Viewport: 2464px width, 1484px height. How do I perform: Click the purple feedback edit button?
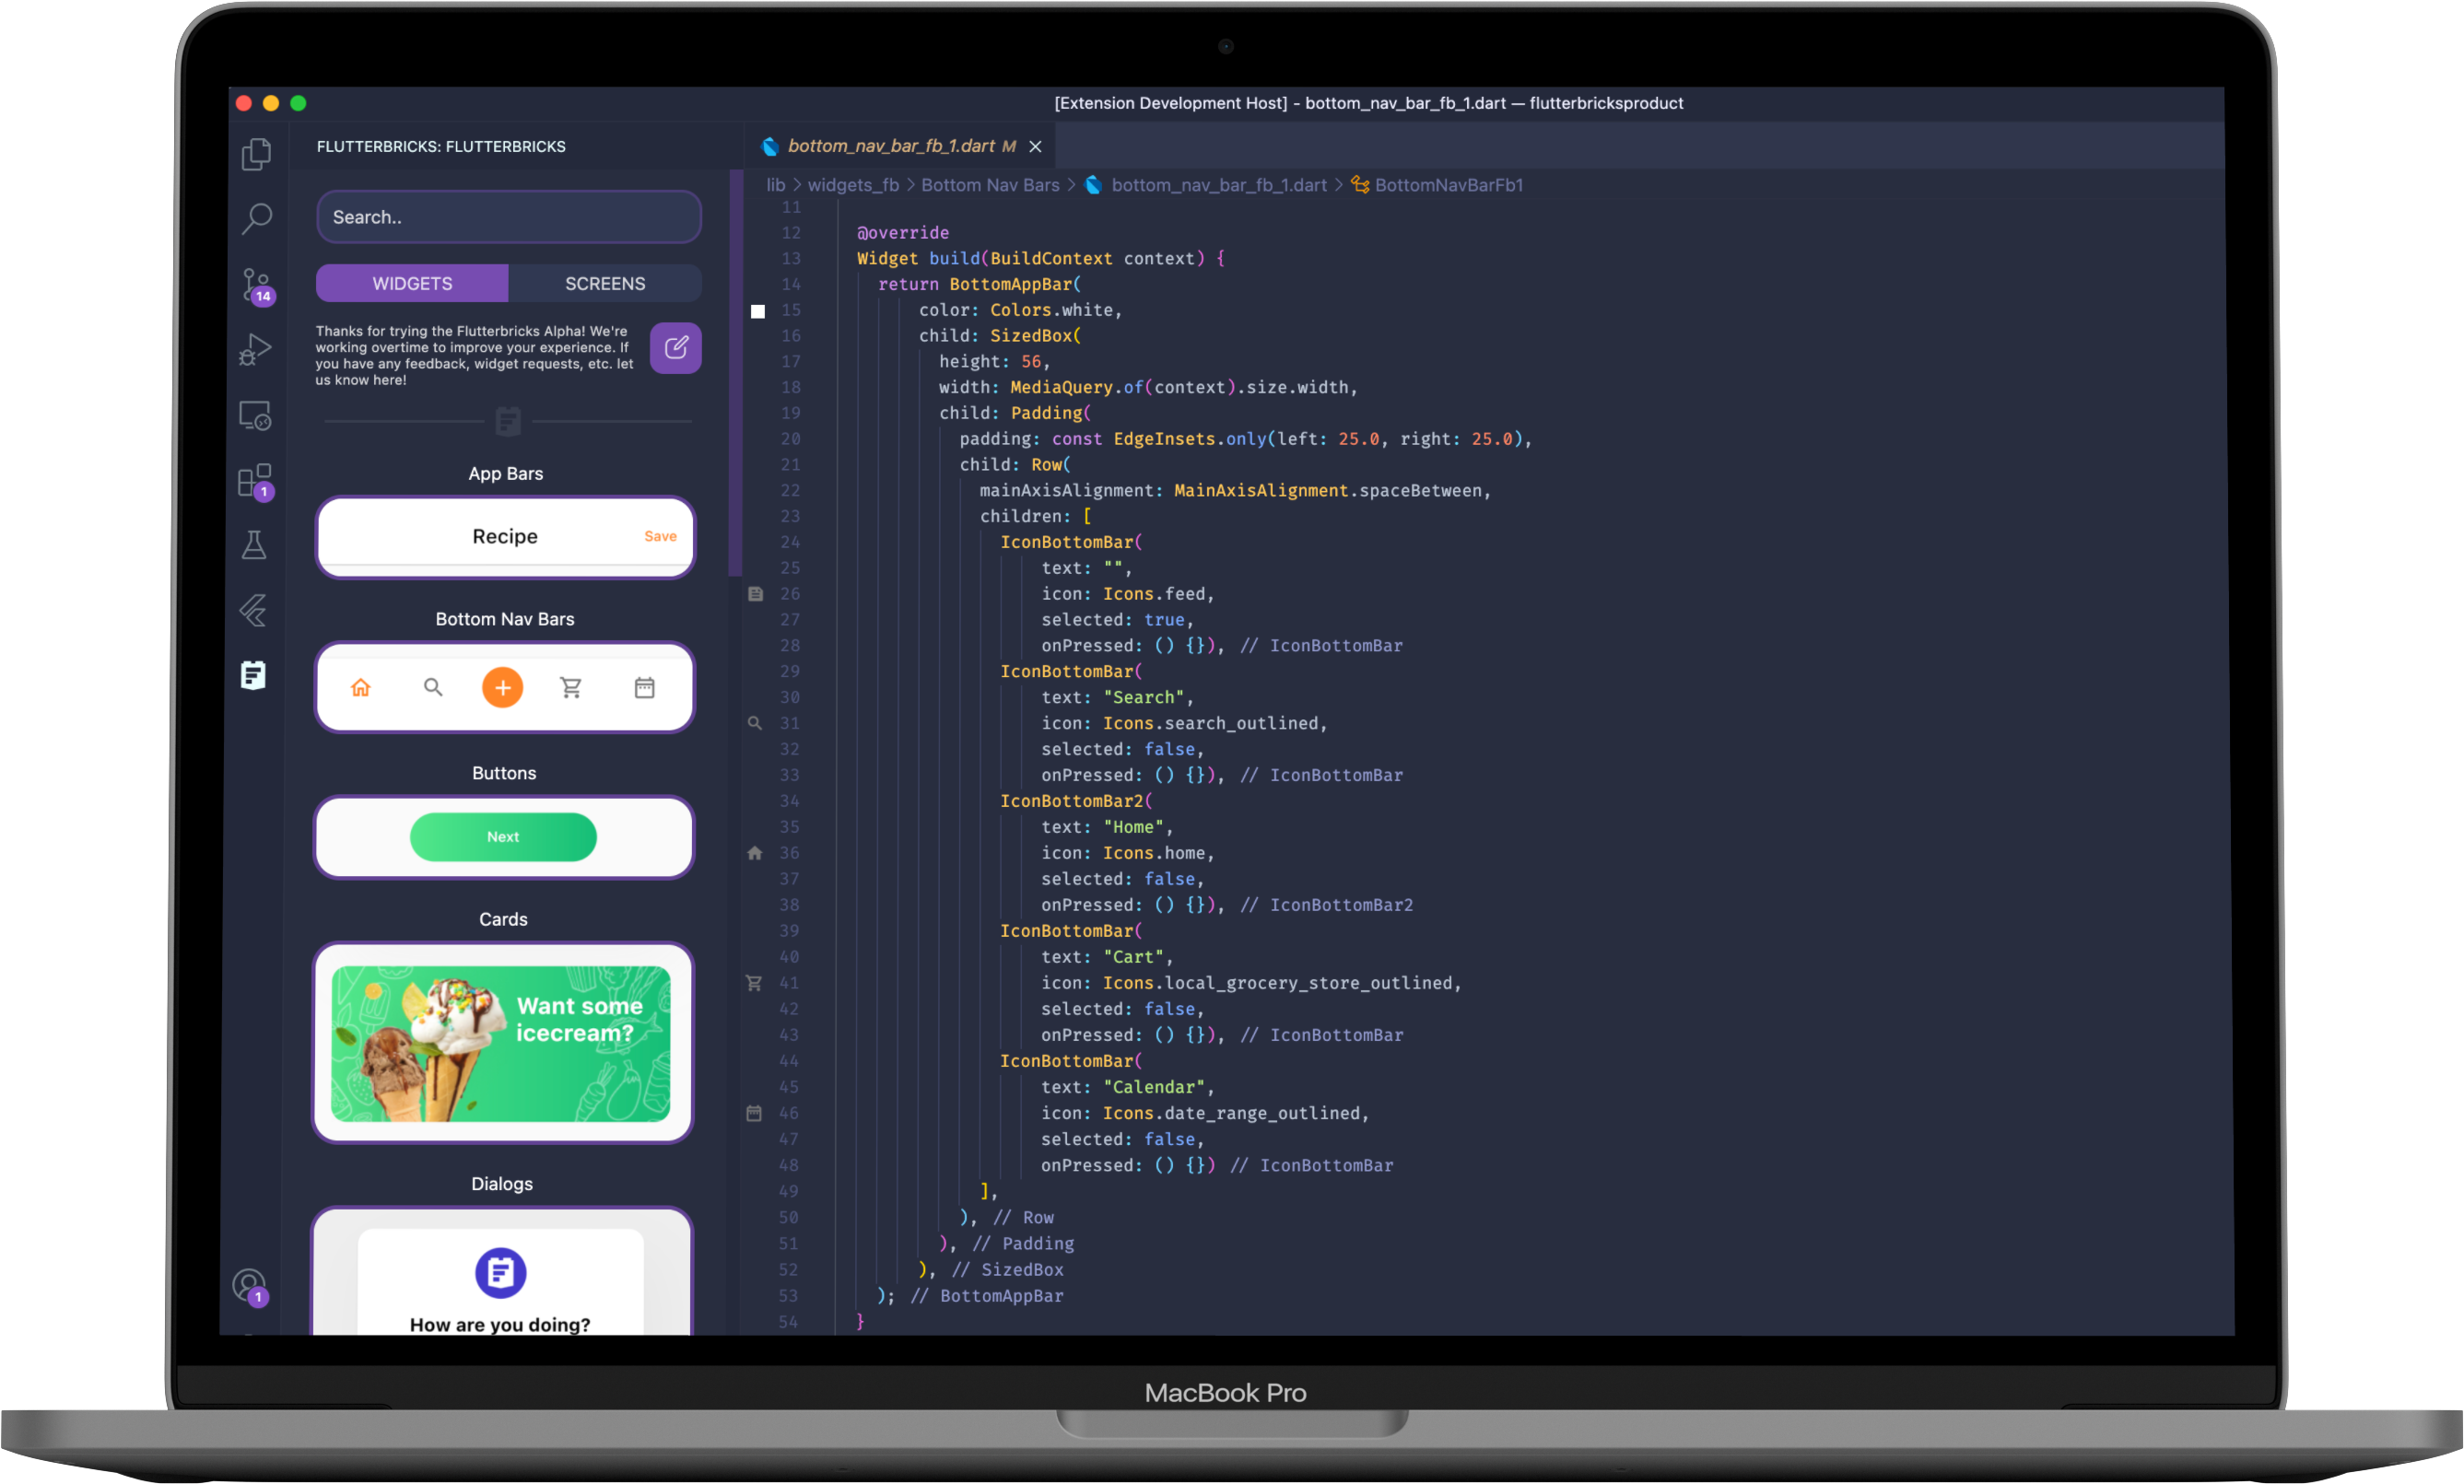tap(676, 348)
